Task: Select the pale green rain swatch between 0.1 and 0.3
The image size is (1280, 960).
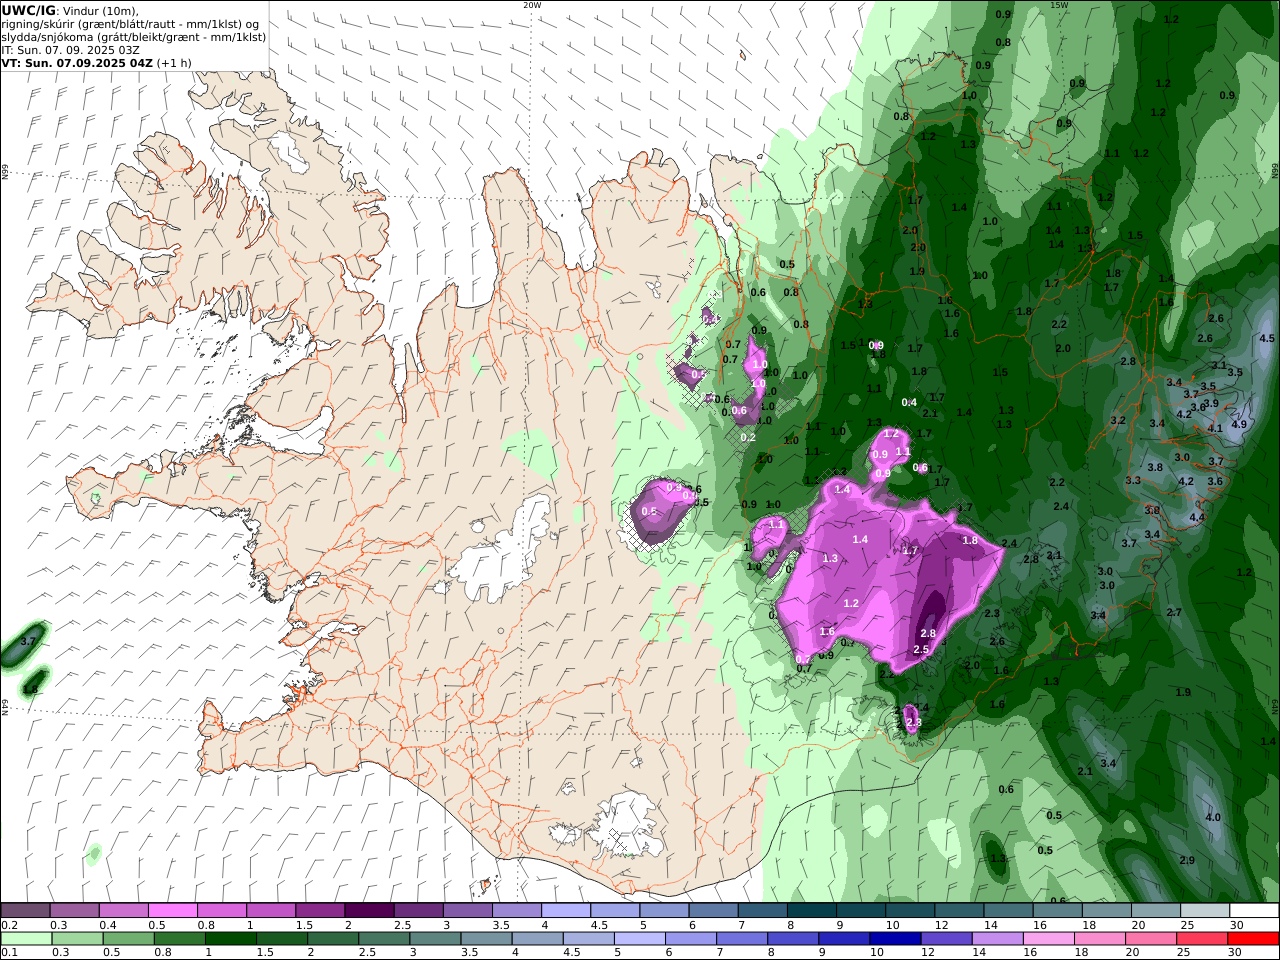Action: coord(29,938)
